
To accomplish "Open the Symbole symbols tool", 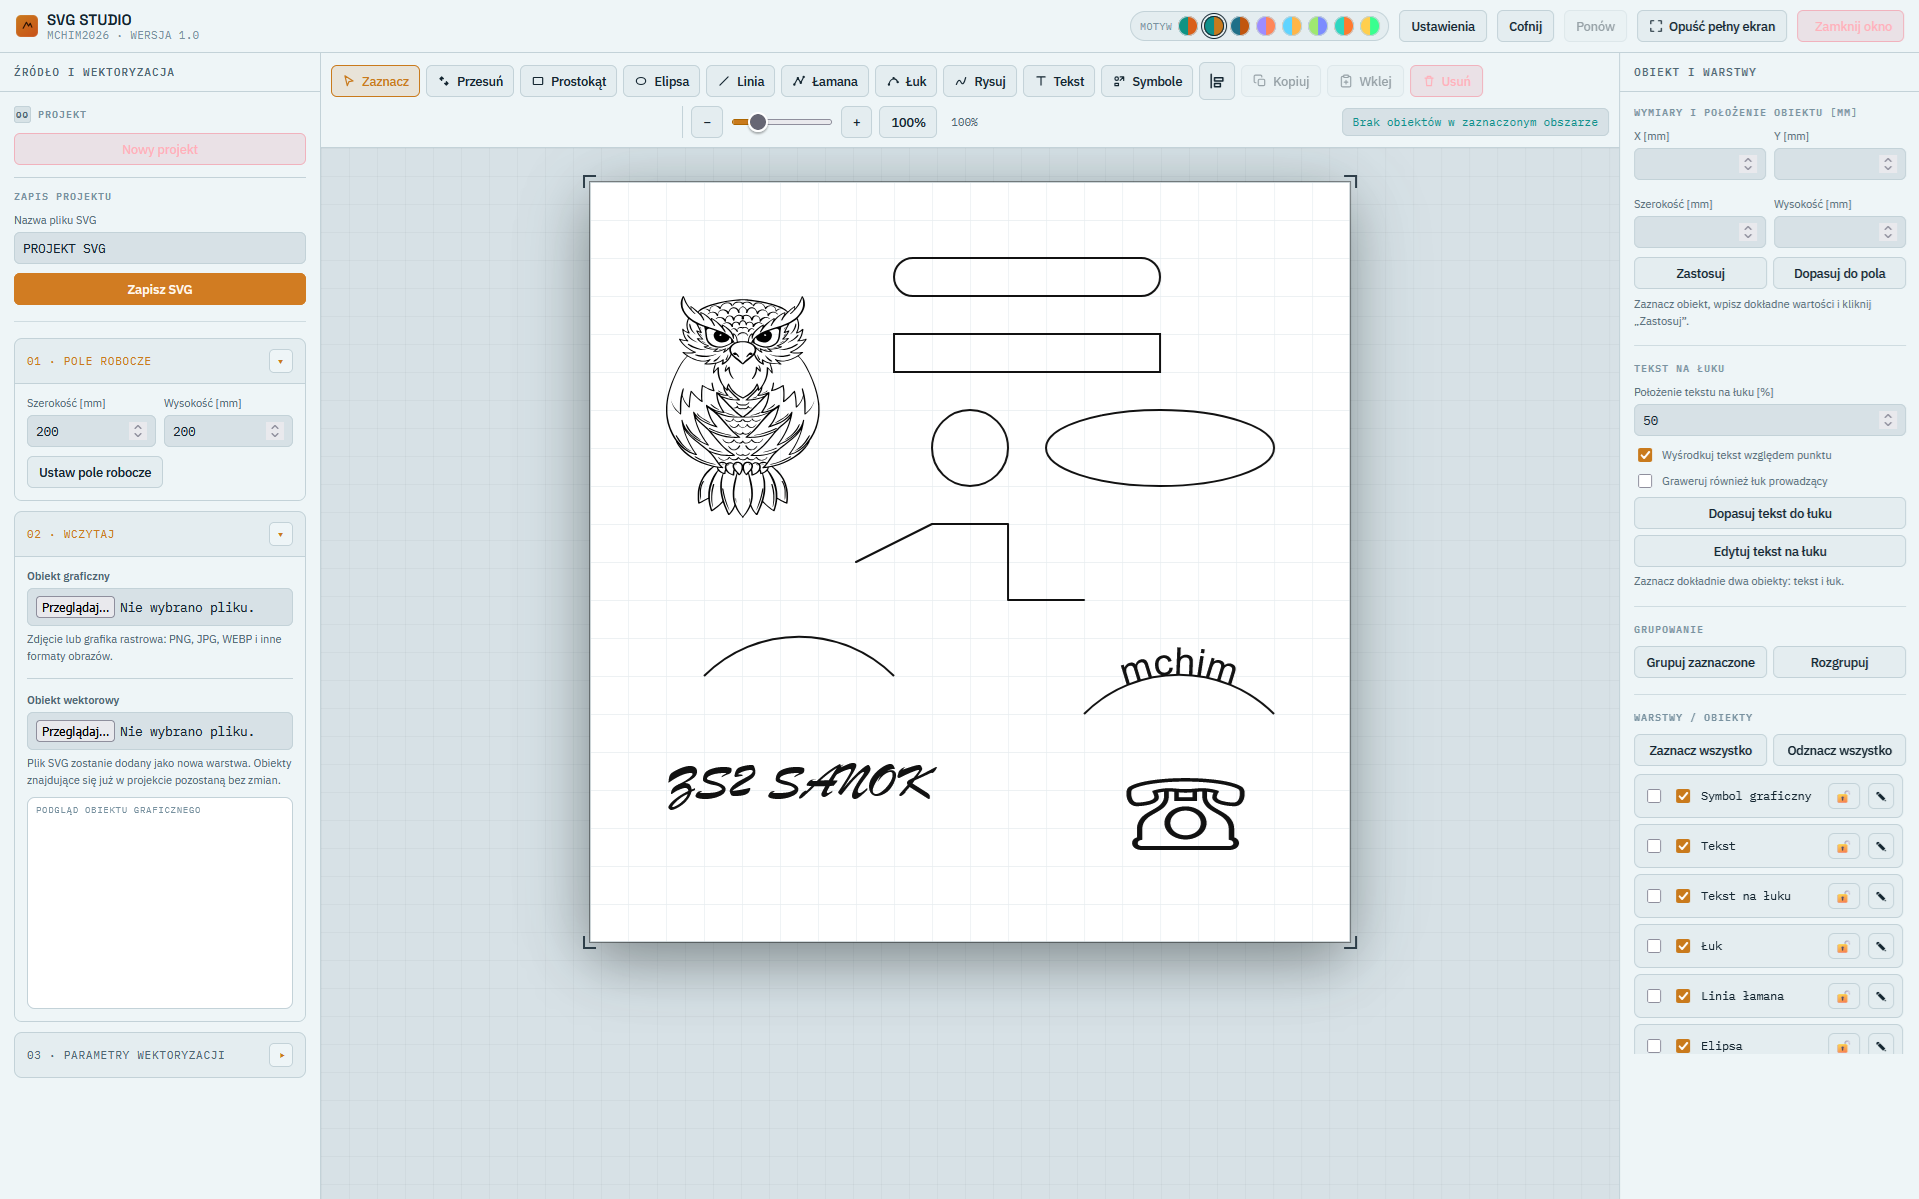I will coord(1147,81).
